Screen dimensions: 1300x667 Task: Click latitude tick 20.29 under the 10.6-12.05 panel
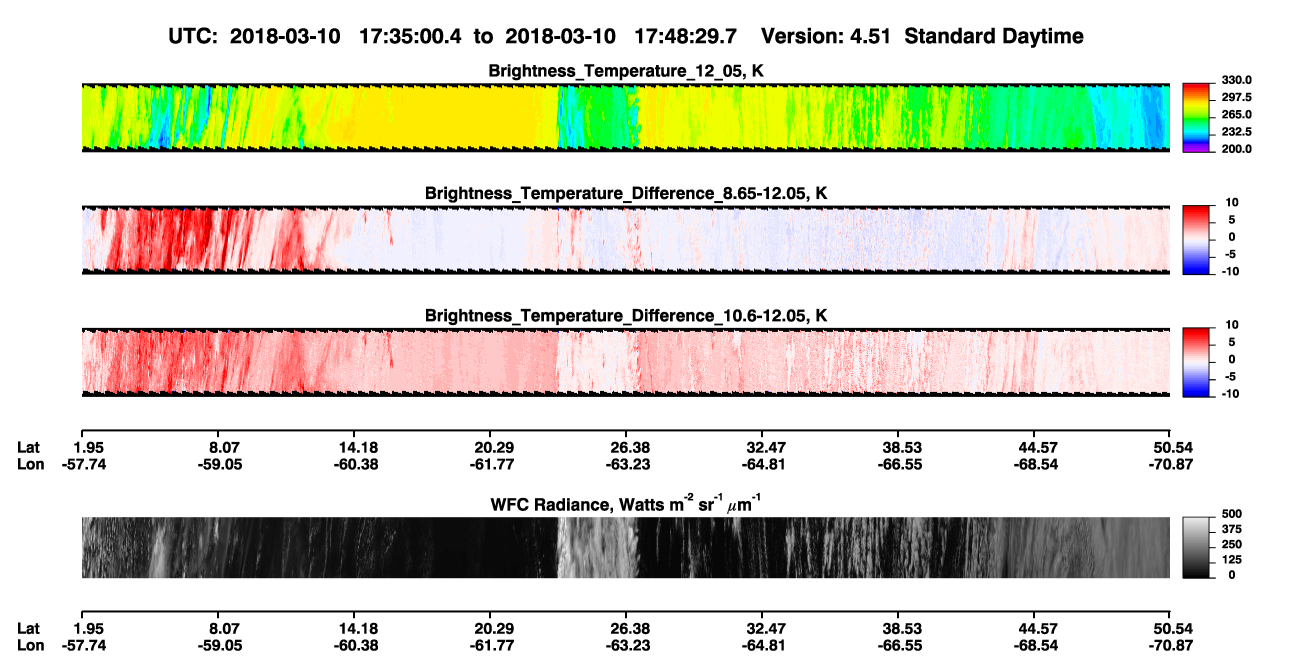[x=490, y=447]
